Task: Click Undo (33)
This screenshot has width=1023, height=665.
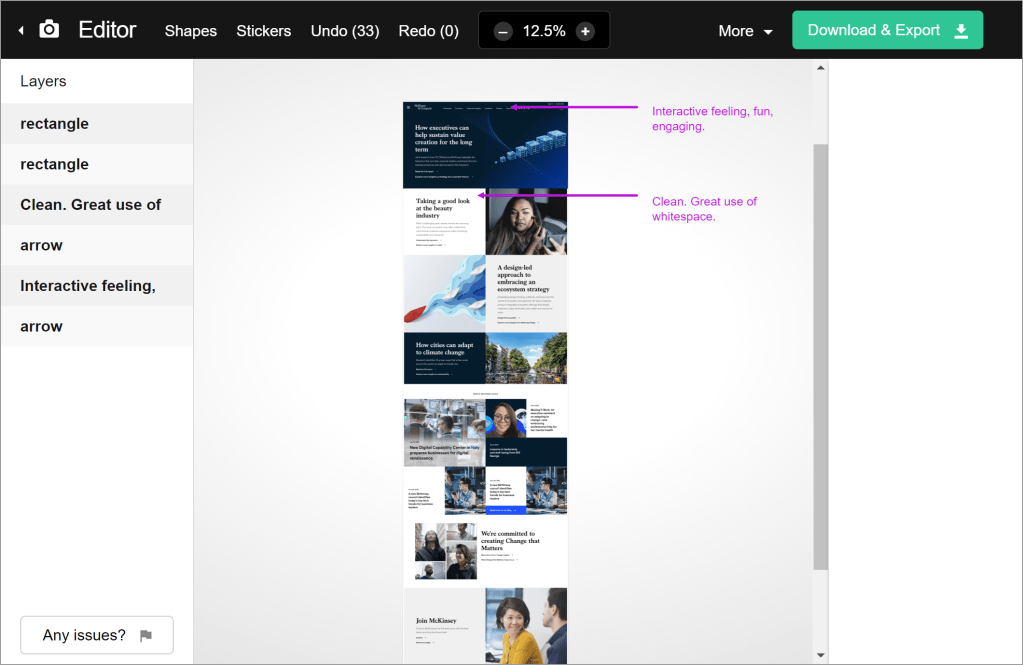Action: coord(345,31)
